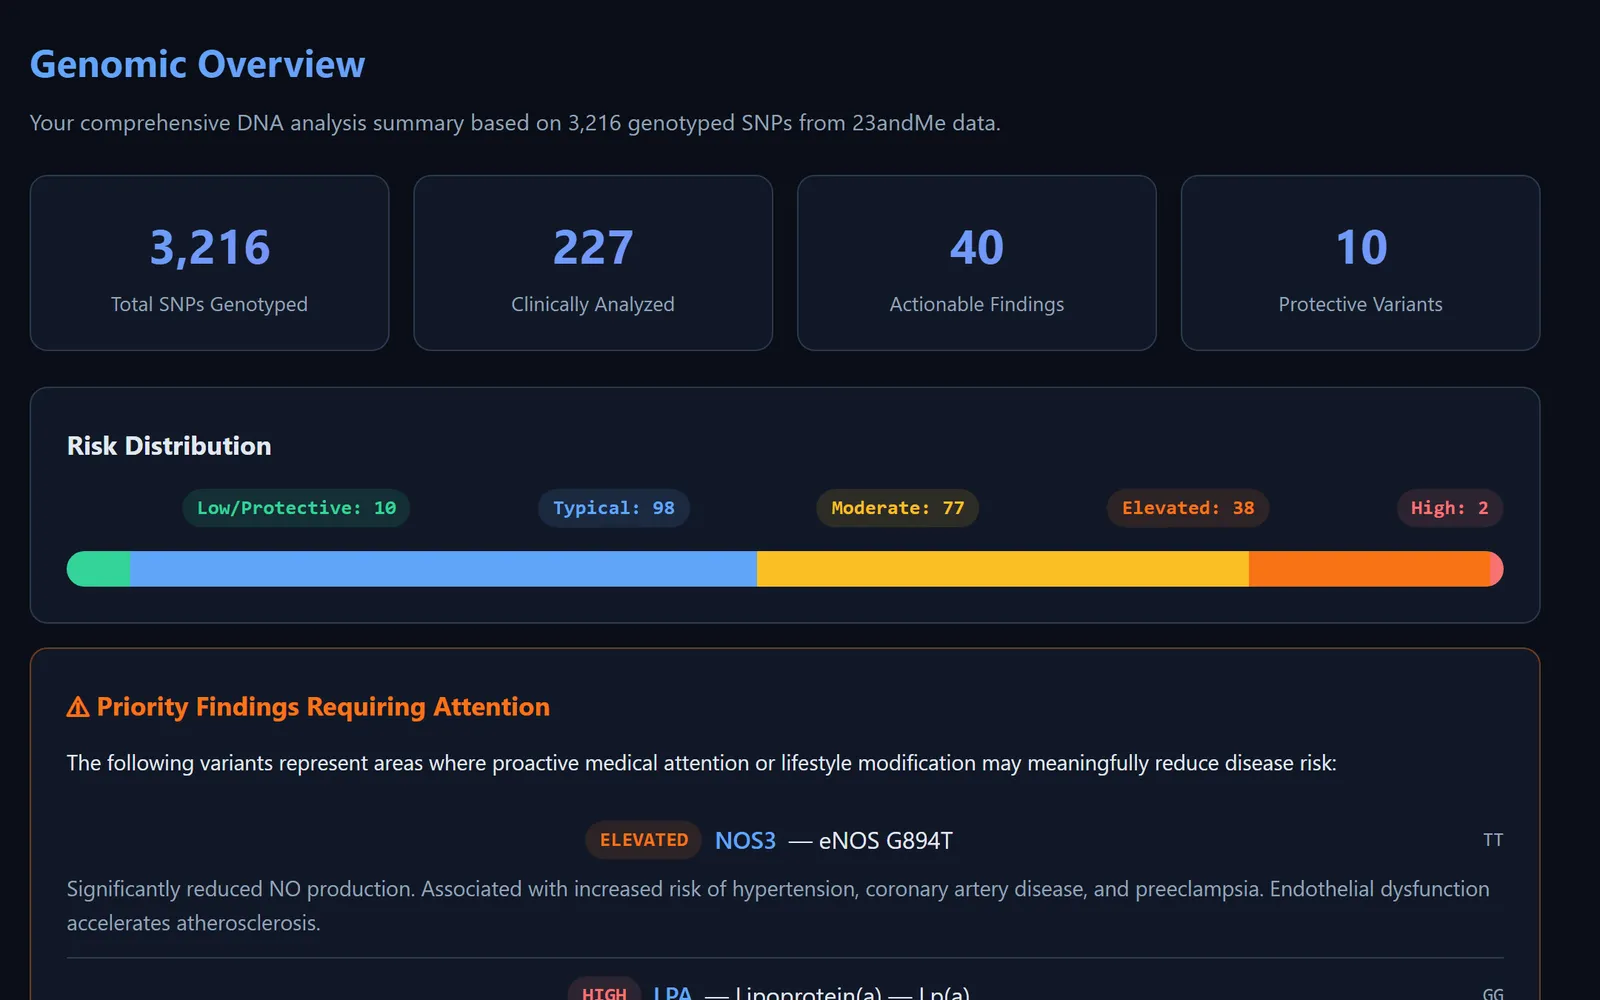Click the blue typical-risk bar segment
Viewport: 1600px width, 1000px height.
tap(444, 569)
